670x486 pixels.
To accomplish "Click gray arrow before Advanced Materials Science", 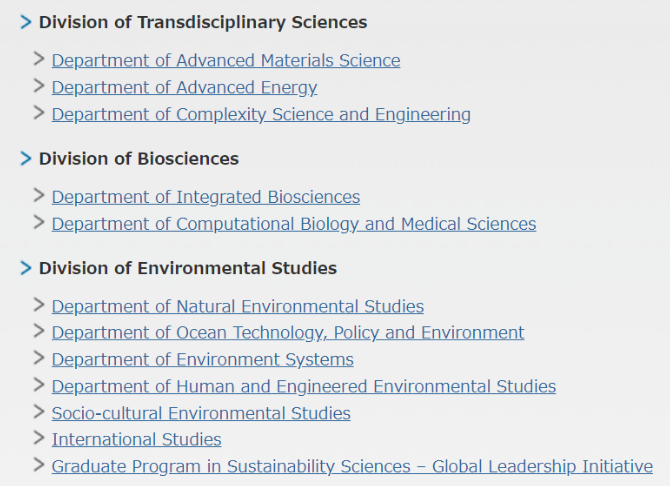I will click(x=39, y=59).
